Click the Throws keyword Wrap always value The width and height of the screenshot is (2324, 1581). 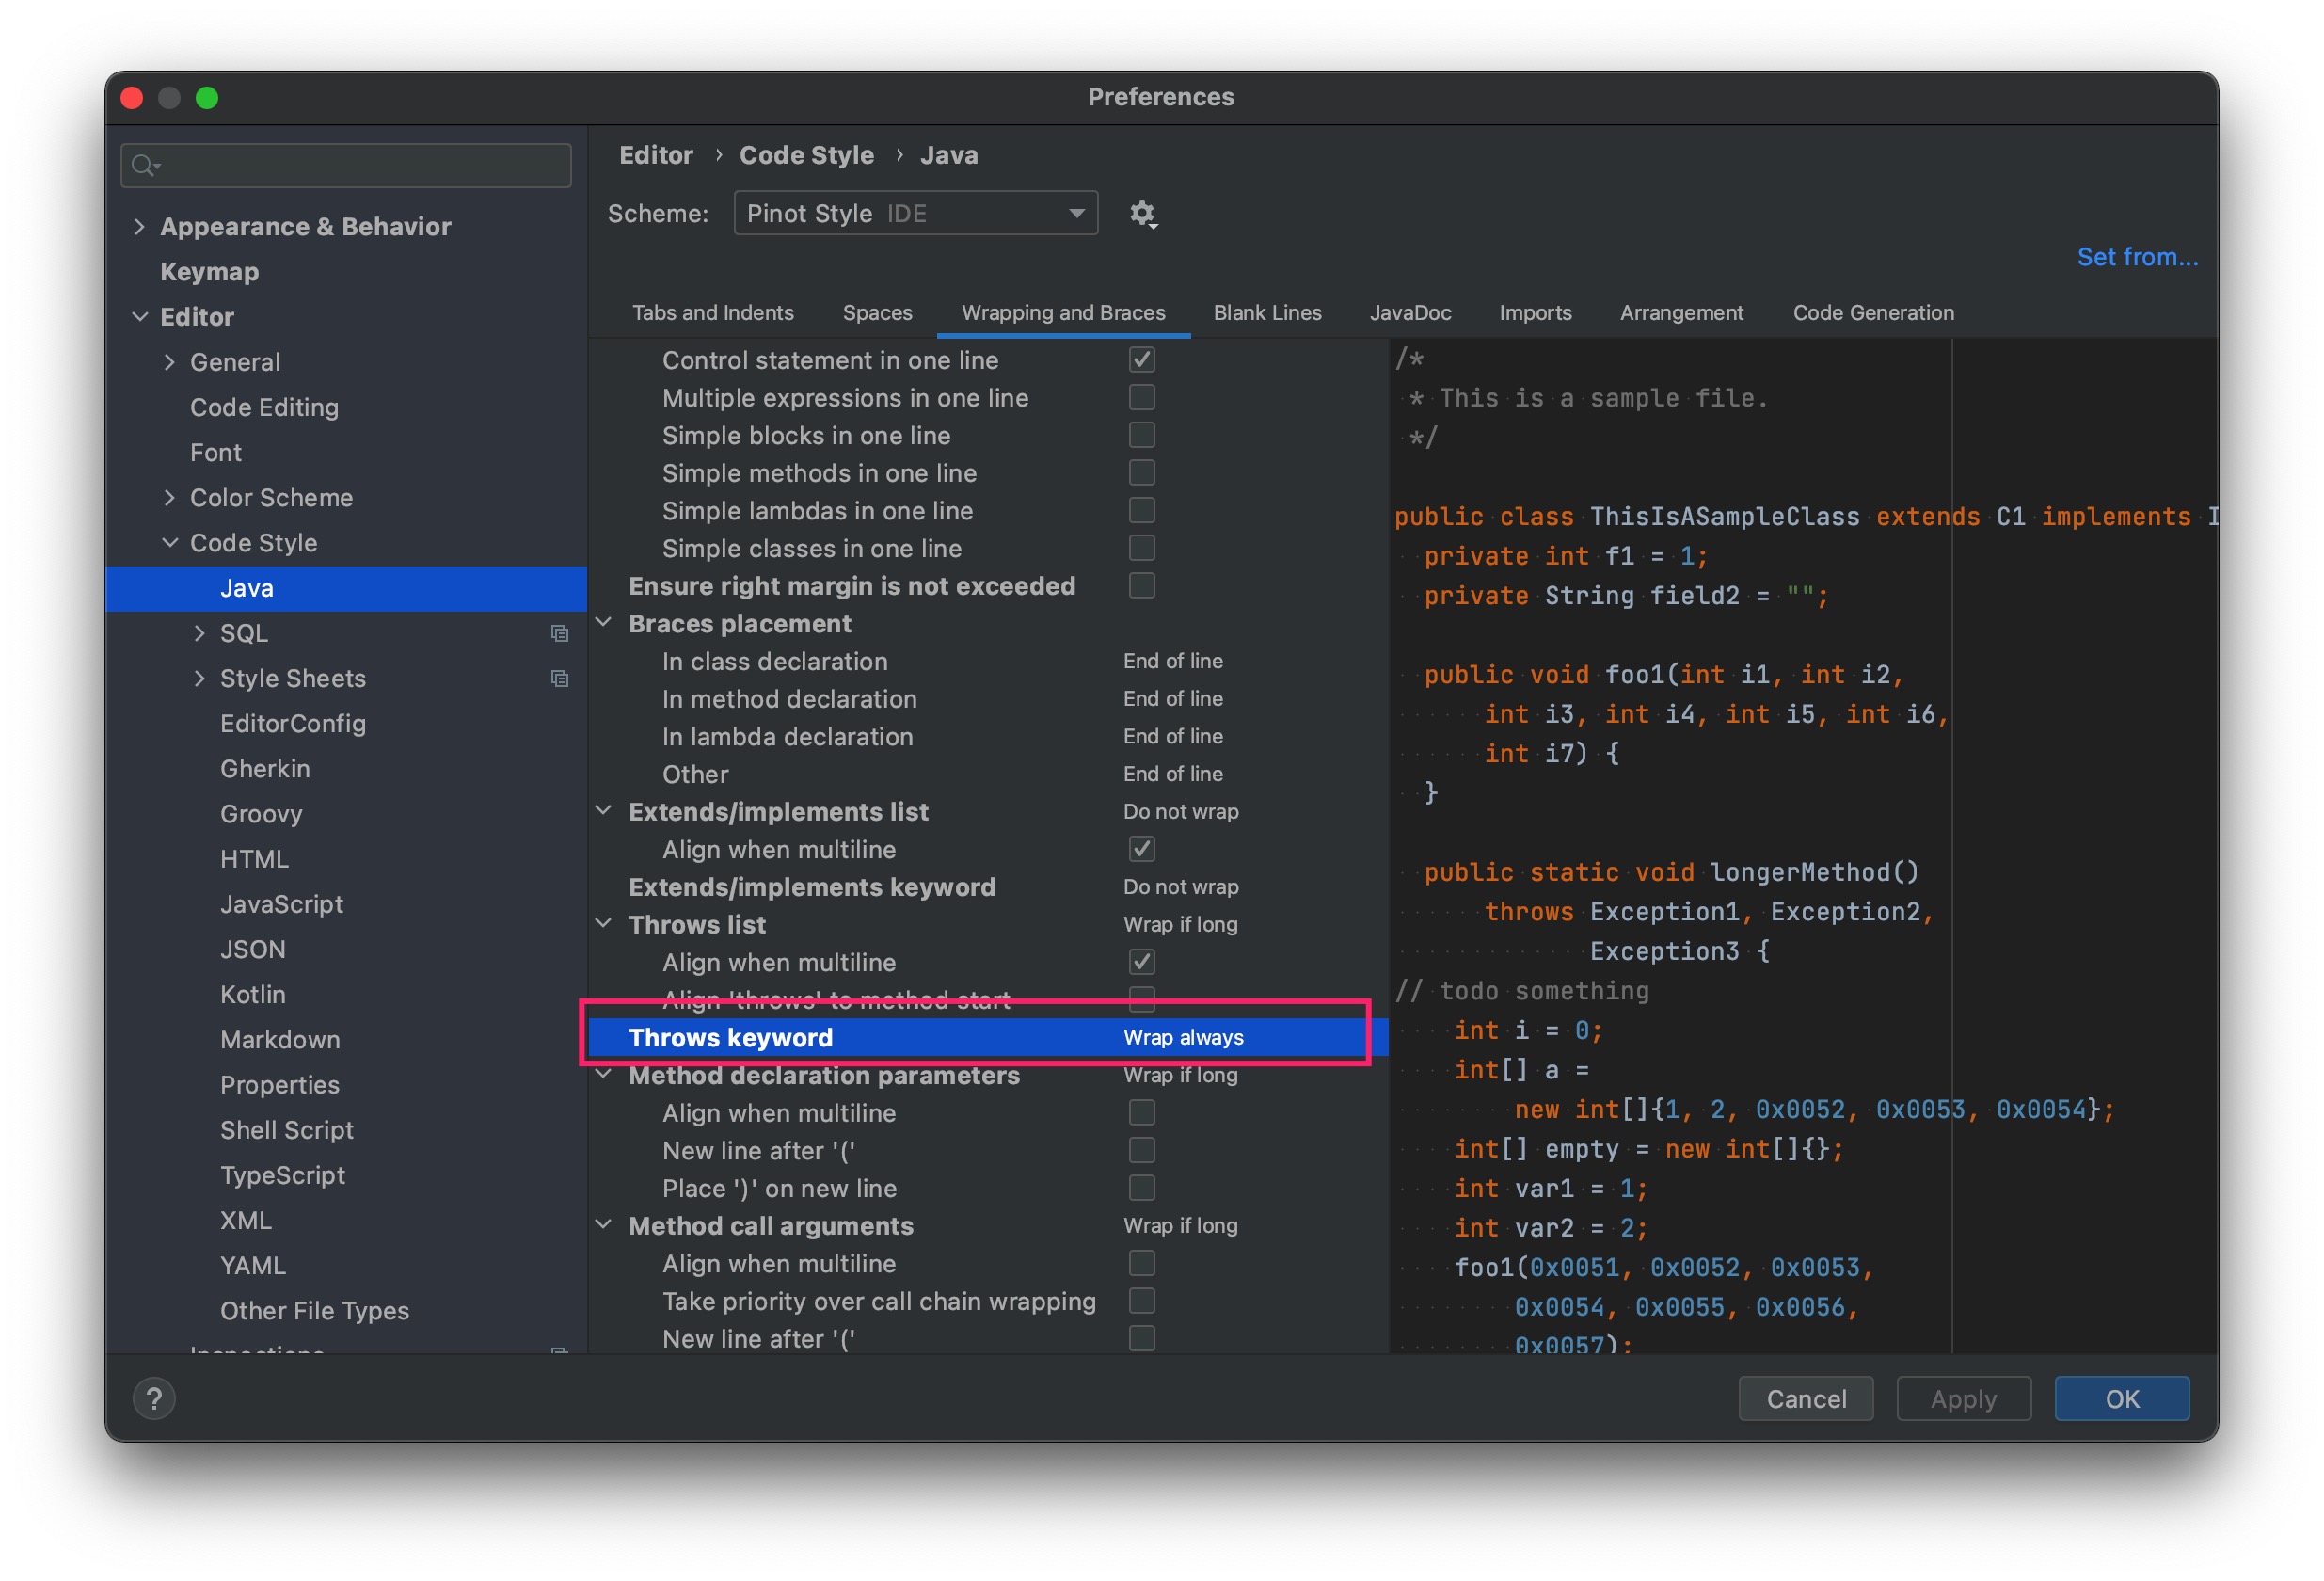[x=1183, y=1038]
